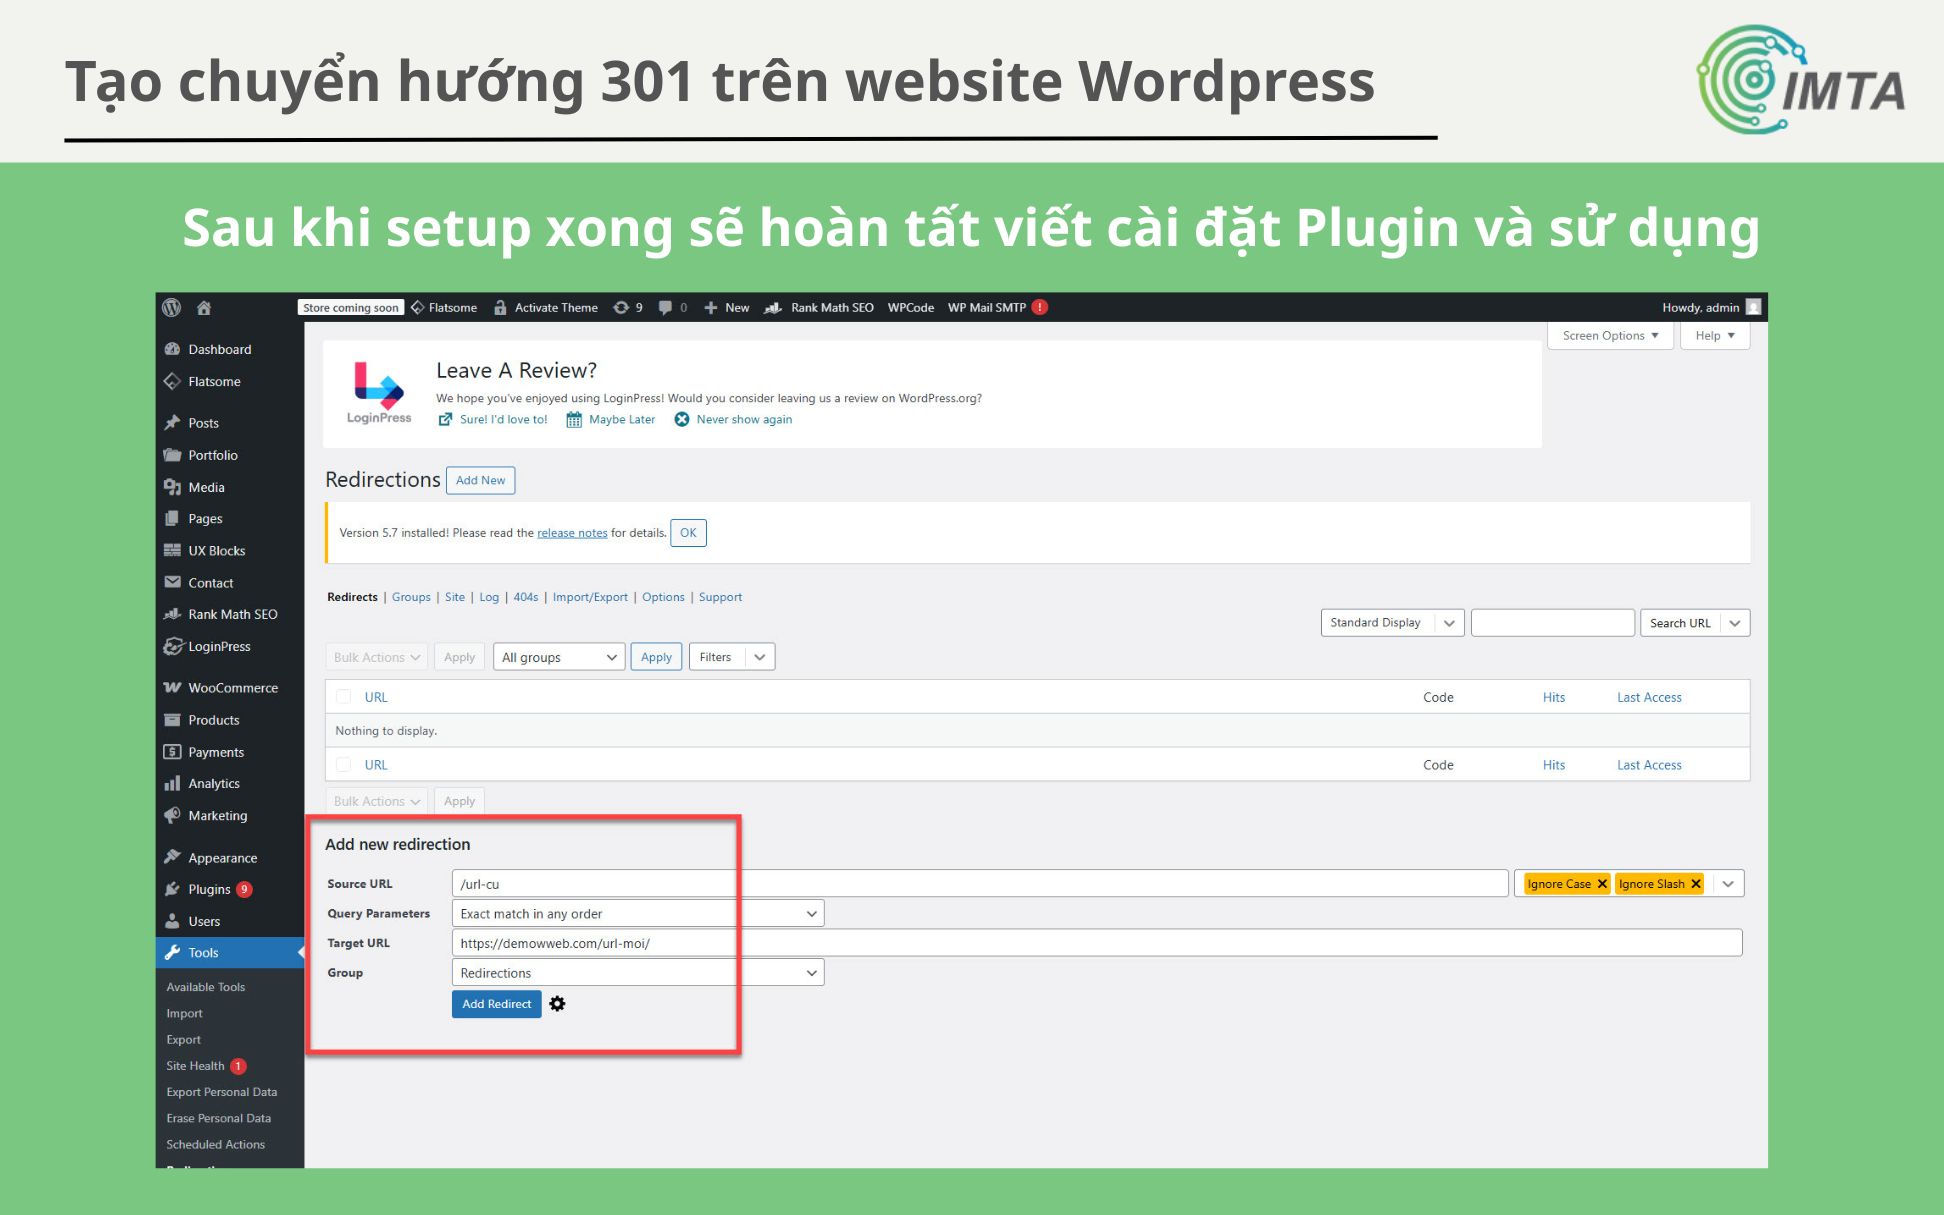The image size is (1944, 1215).
Task: Click into the Target URL field
Action: 1097,943
